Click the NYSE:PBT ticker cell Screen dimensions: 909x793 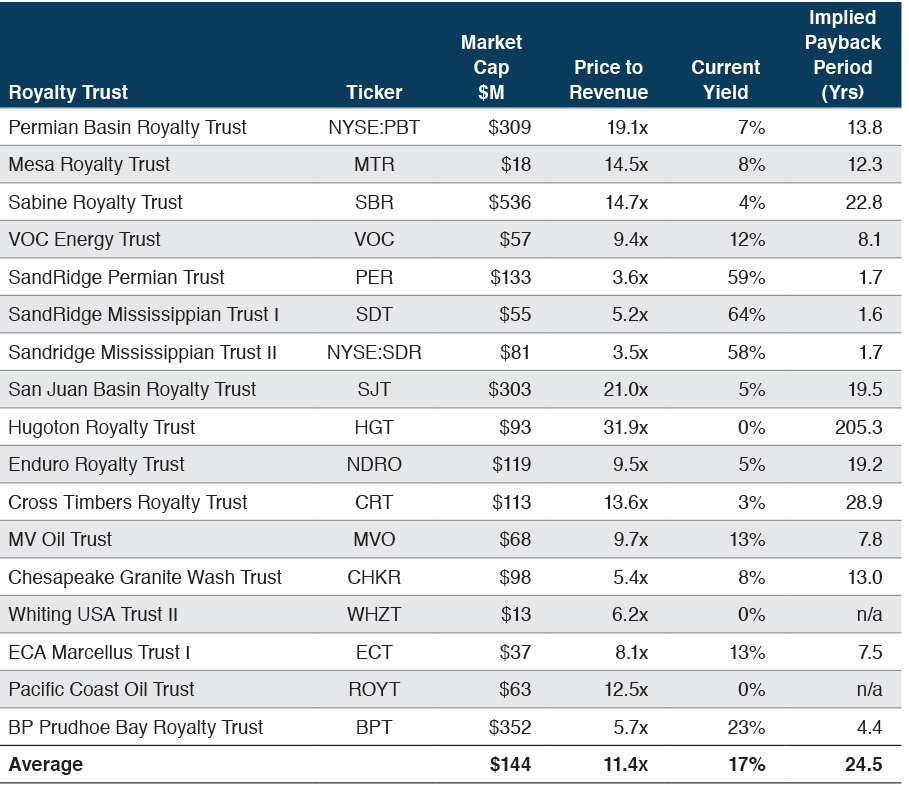pos(374,127)
